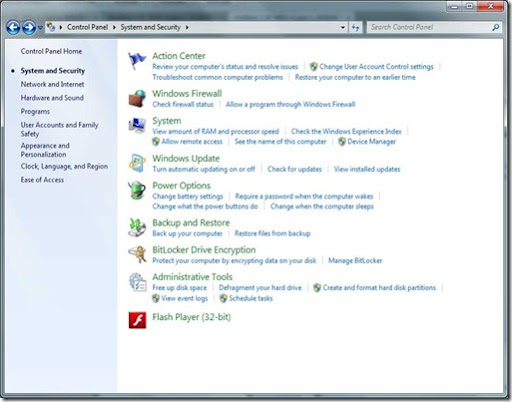Viewport: 512px width, 402px height.
Task: Click Defragment your hard drive link
Action: [x=260, y=288]
